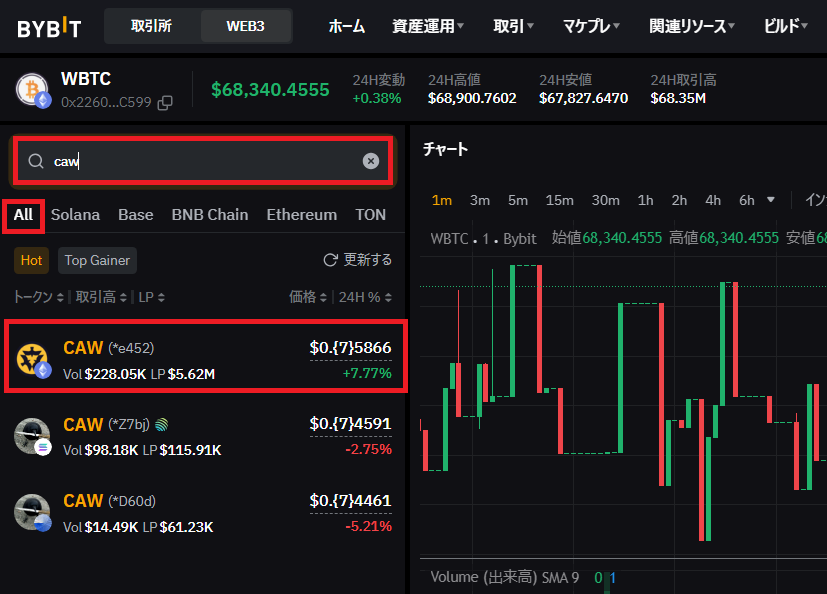Image resolution: width=827 pixels, height=594 pixels.
Task: Select the TON chain tab
Action: pyautogui.click(x=370, y=215)
